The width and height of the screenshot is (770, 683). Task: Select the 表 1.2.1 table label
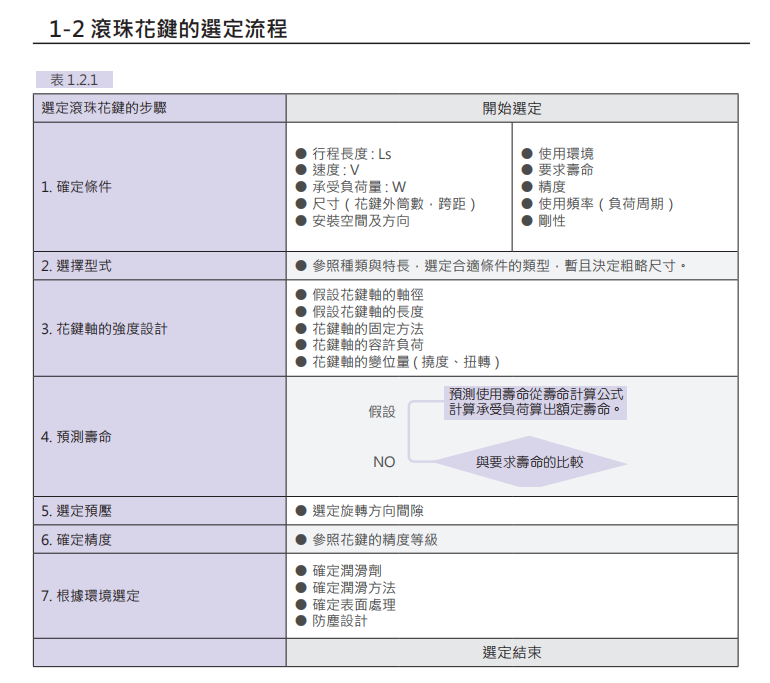coord(73,80)
